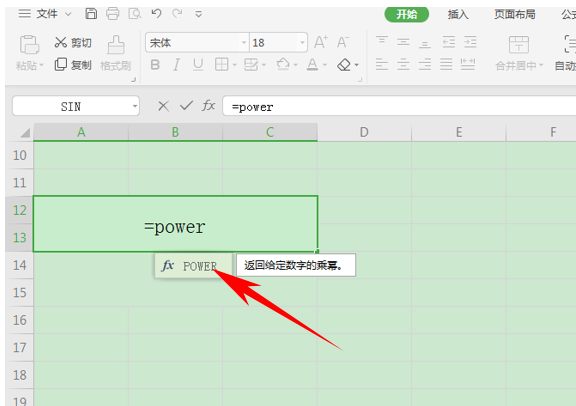The image size is (576, 406).
Task: Switch to the 页面布局 ribbon tab
Action: pyautogui.click(x=514, y=14)
